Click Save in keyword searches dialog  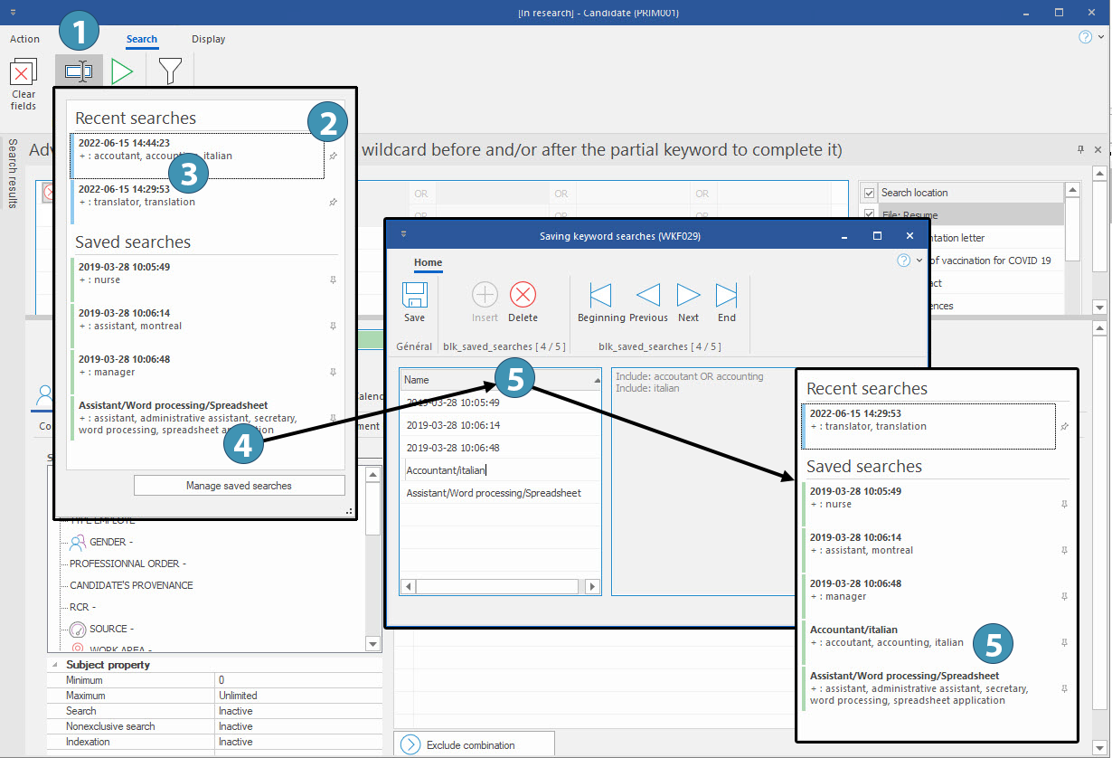414,295
